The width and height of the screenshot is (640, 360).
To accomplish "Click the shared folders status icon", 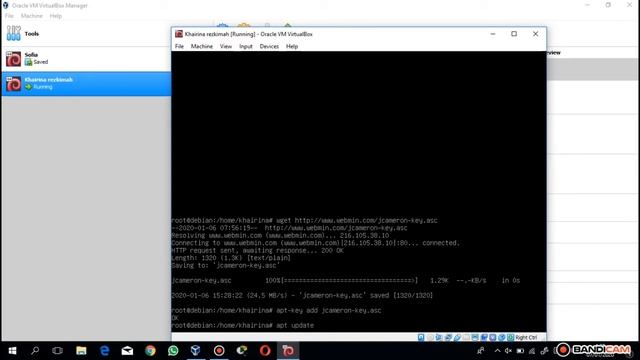I will tap(467, 338).
